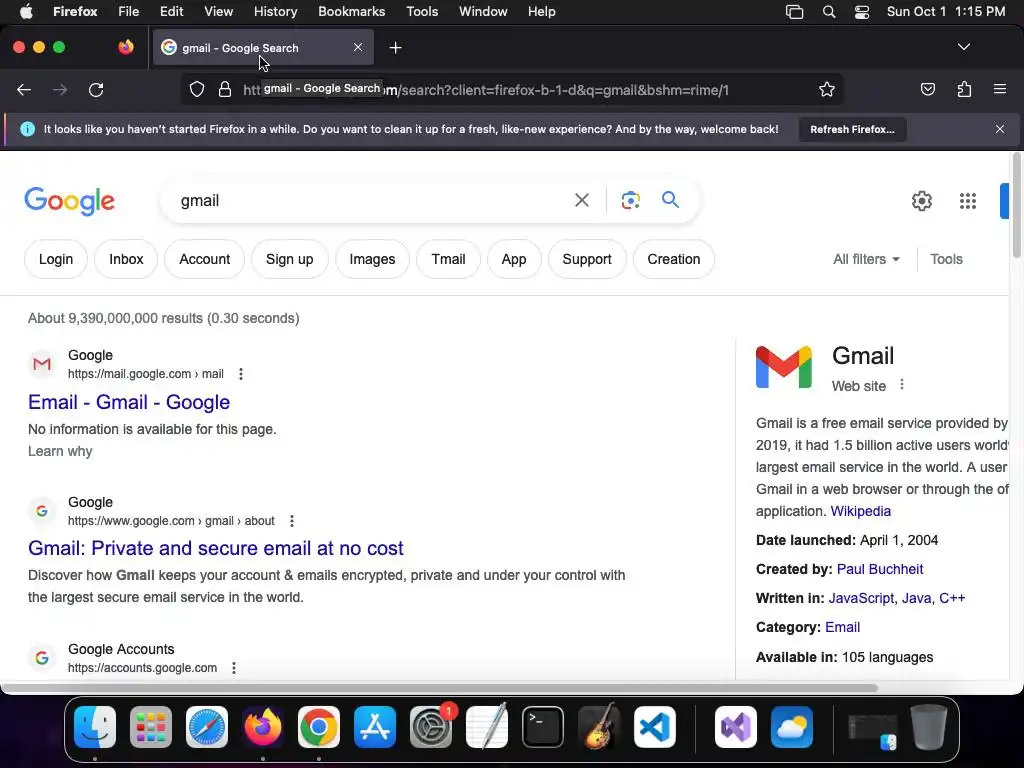
Task: Click the vertical page scrollbar
Action: [1016, 206]
